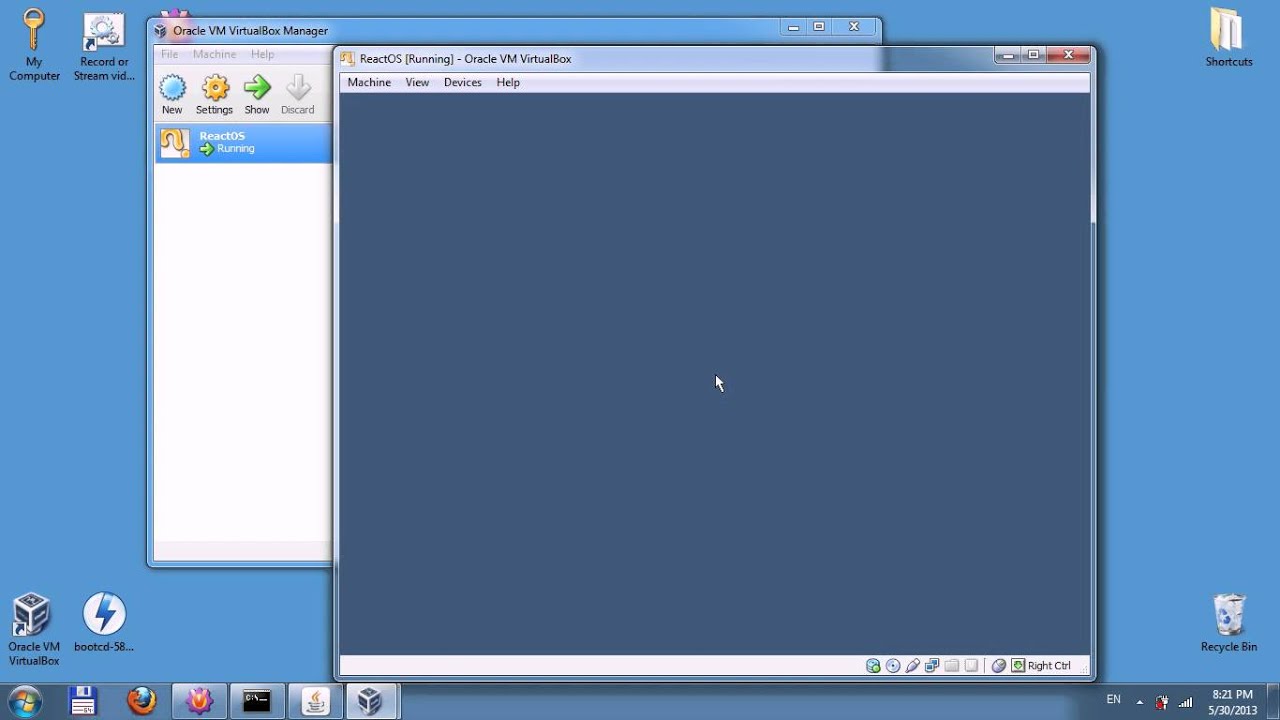
Task: Click the network signal tray icon
Action: point(1185,702)
